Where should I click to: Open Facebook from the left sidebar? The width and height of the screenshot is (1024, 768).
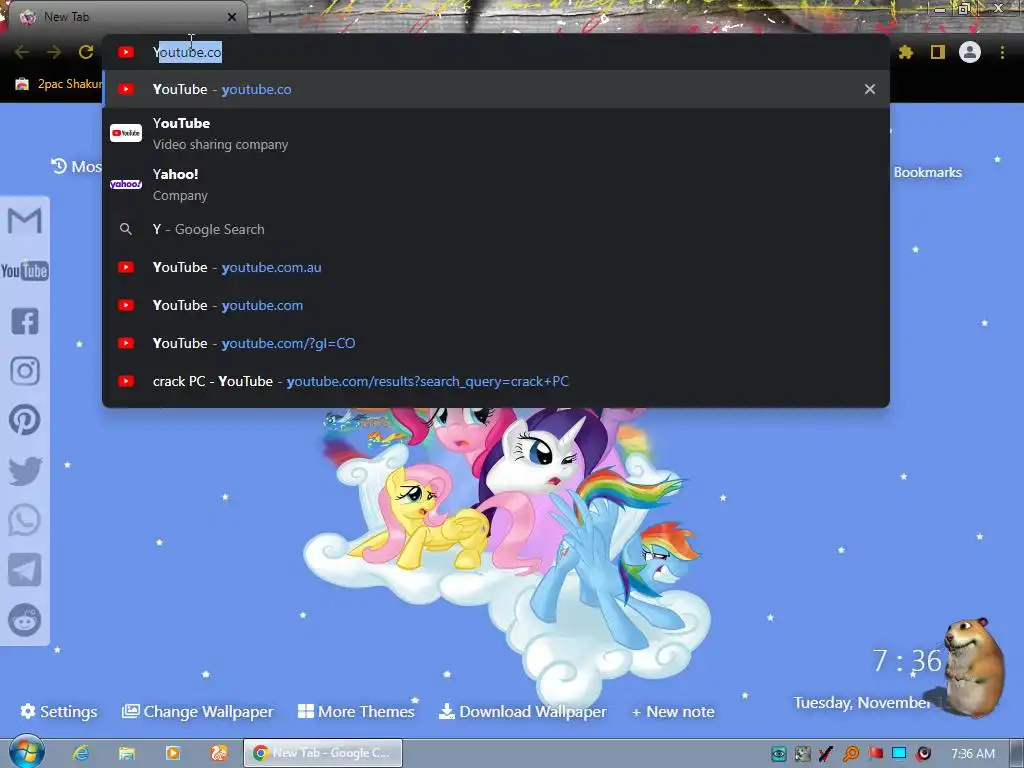25,321
